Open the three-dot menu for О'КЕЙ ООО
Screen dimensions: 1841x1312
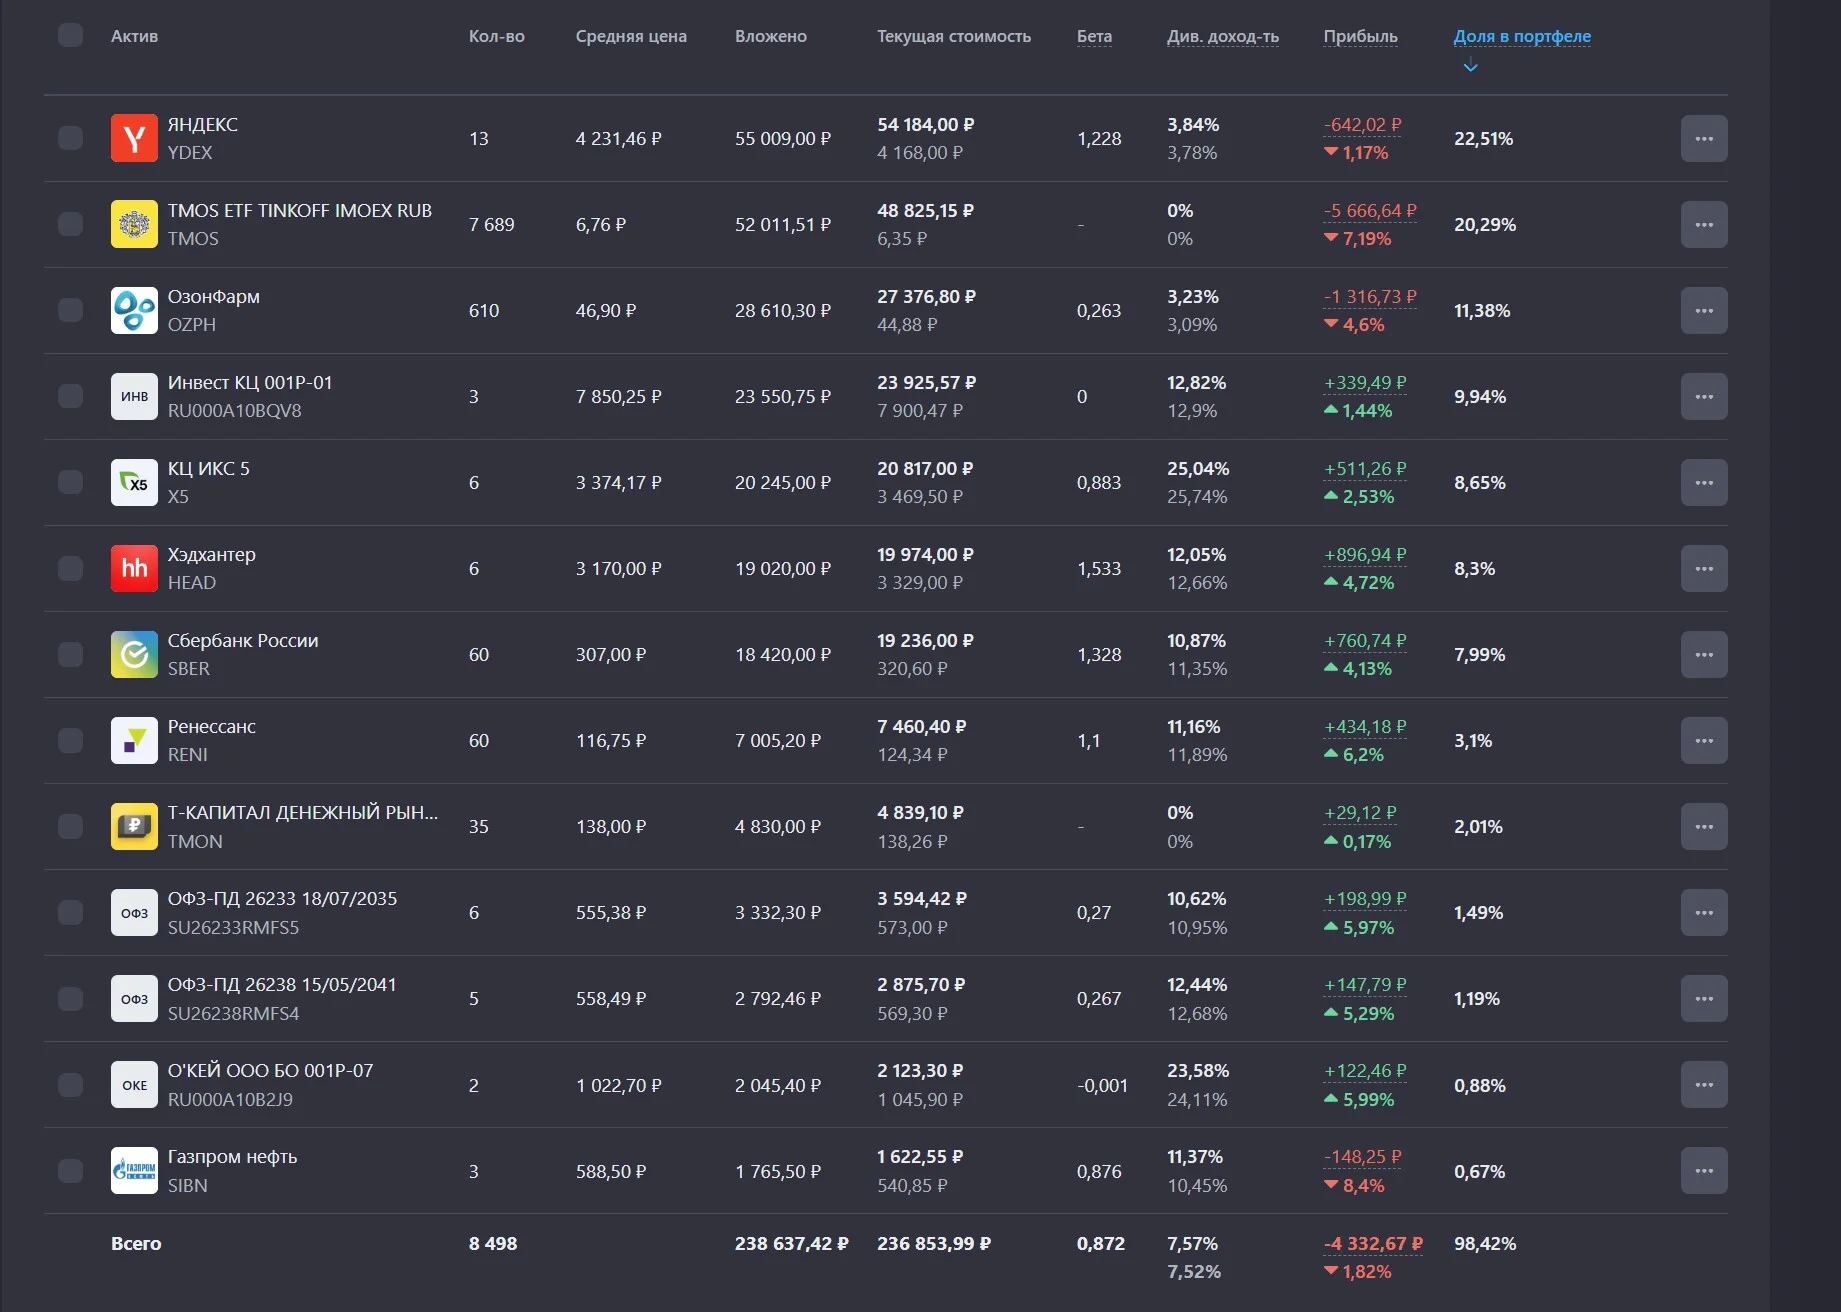click(1704, 1084)
